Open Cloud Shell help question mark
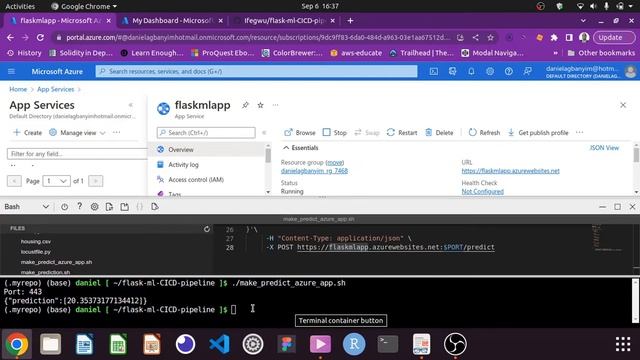This screenshot has height=360, width=640. click(x=79, y=207)
